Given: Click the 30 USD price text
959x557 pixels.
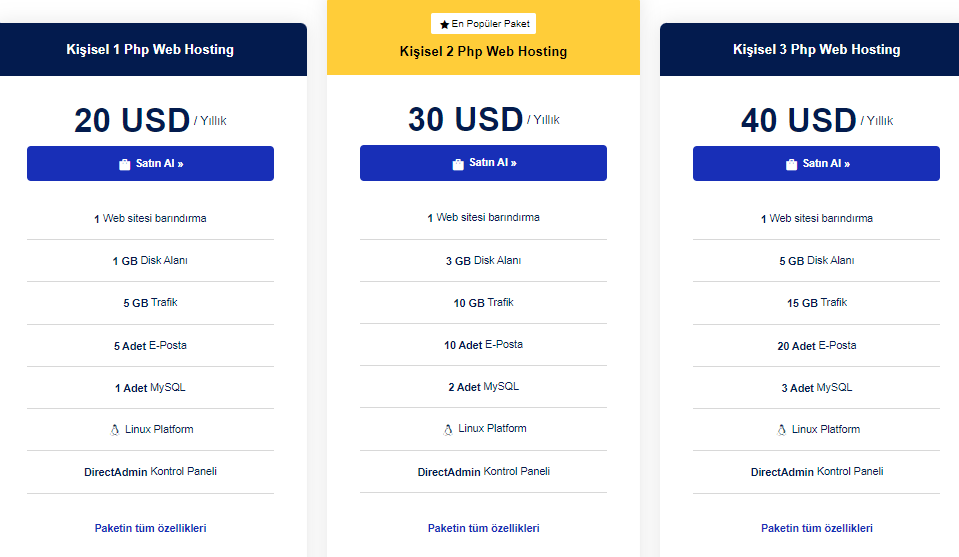Looking at the screenshot, I should coord(465,119).
